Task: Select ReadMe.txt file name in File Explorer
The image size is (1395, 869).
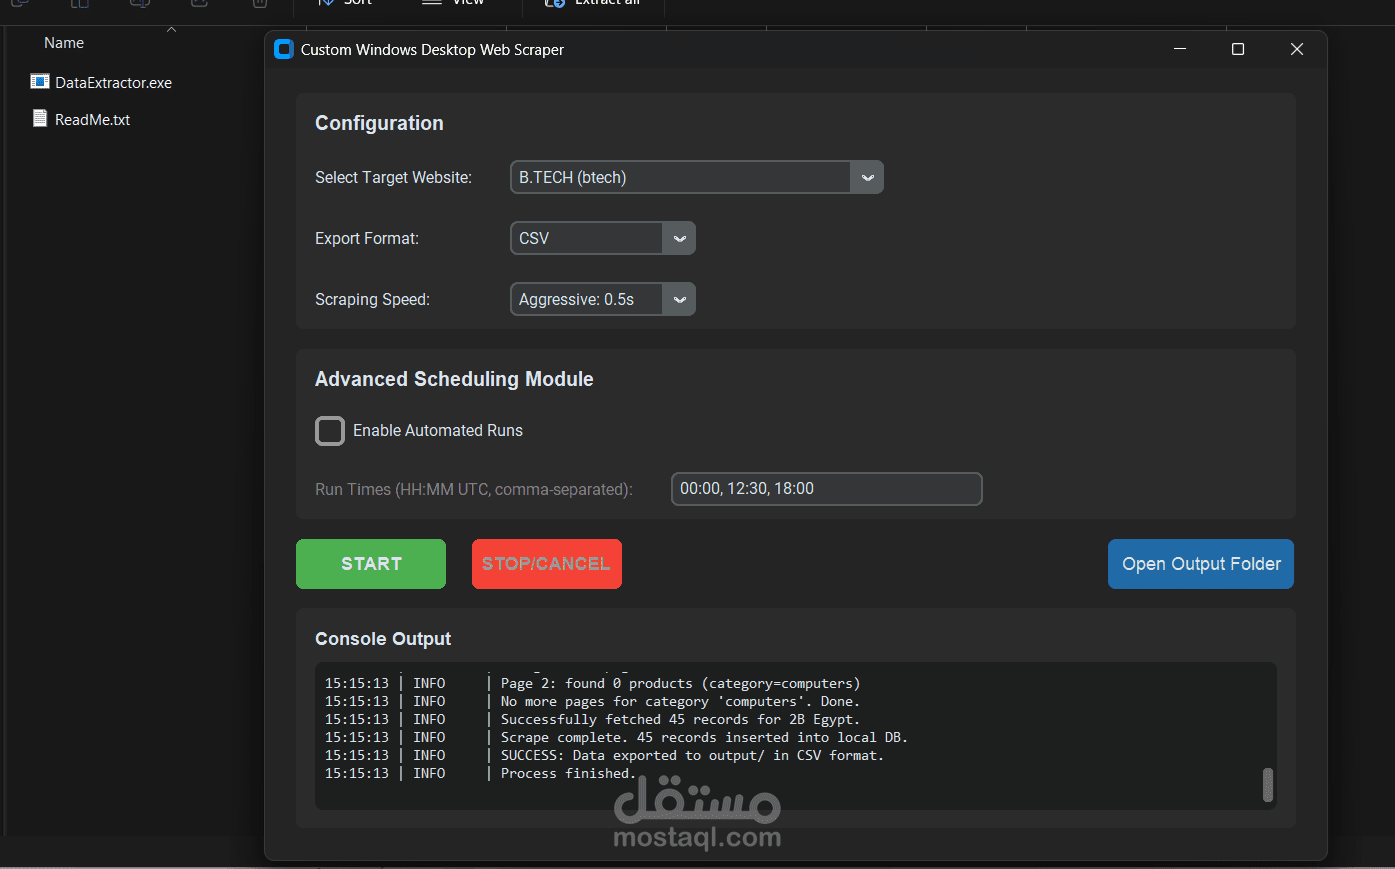Action: coord(92,120)
